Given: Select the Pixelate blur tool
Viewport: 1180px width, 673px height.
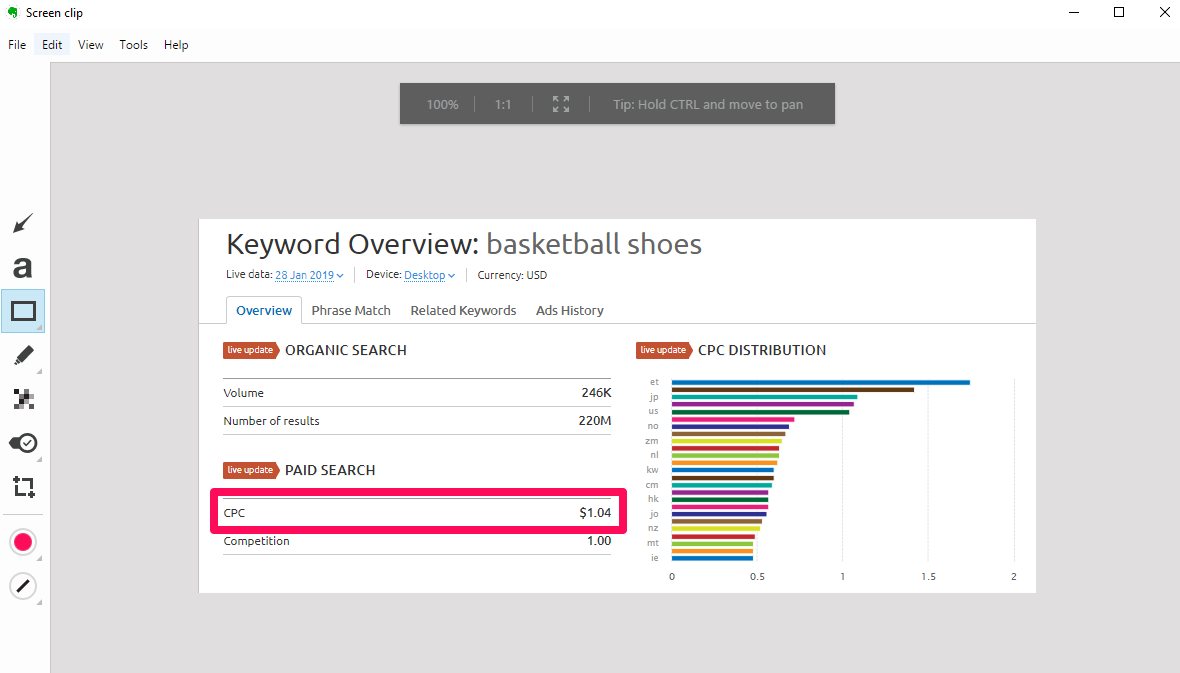Looking at the screenshot, I should pos(23,399).
